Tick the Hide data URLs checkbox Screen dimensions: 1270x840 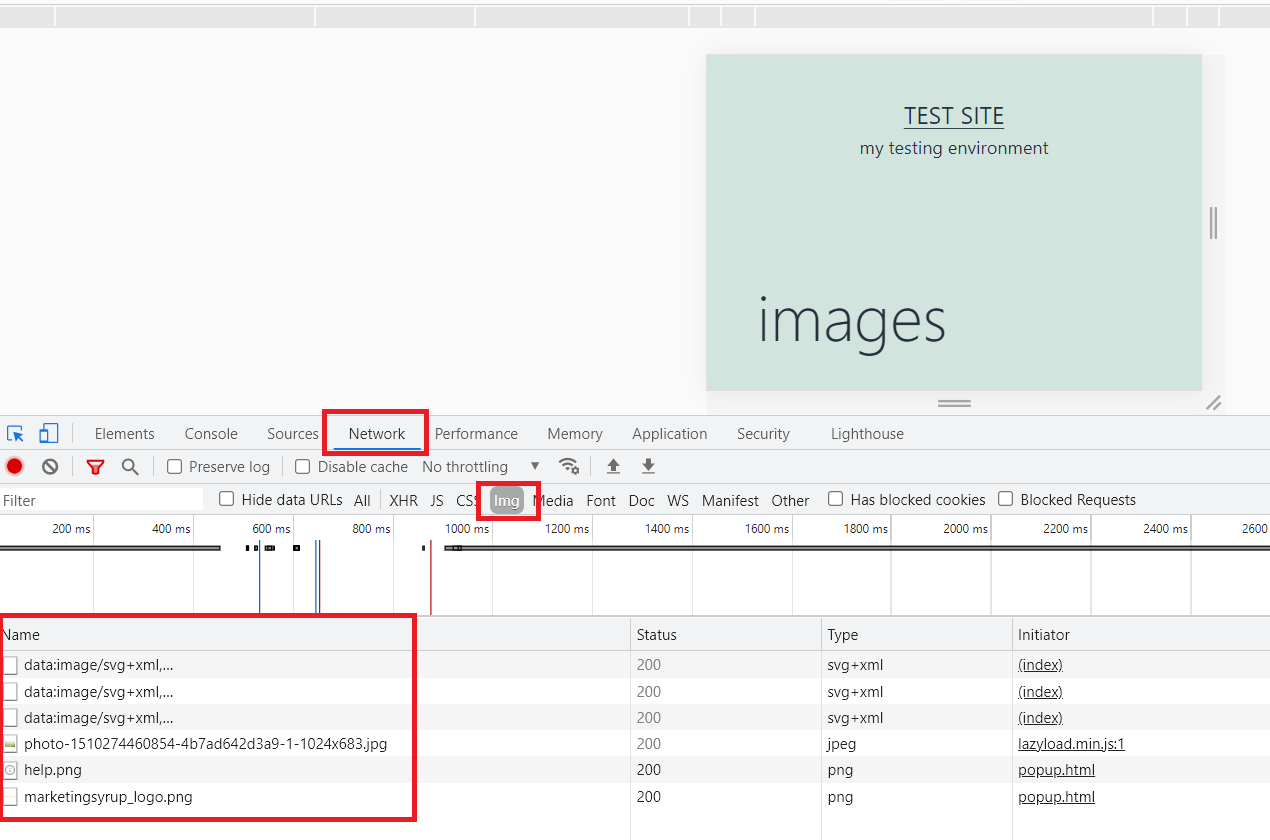pyautogui.click(x=227, y=499)
